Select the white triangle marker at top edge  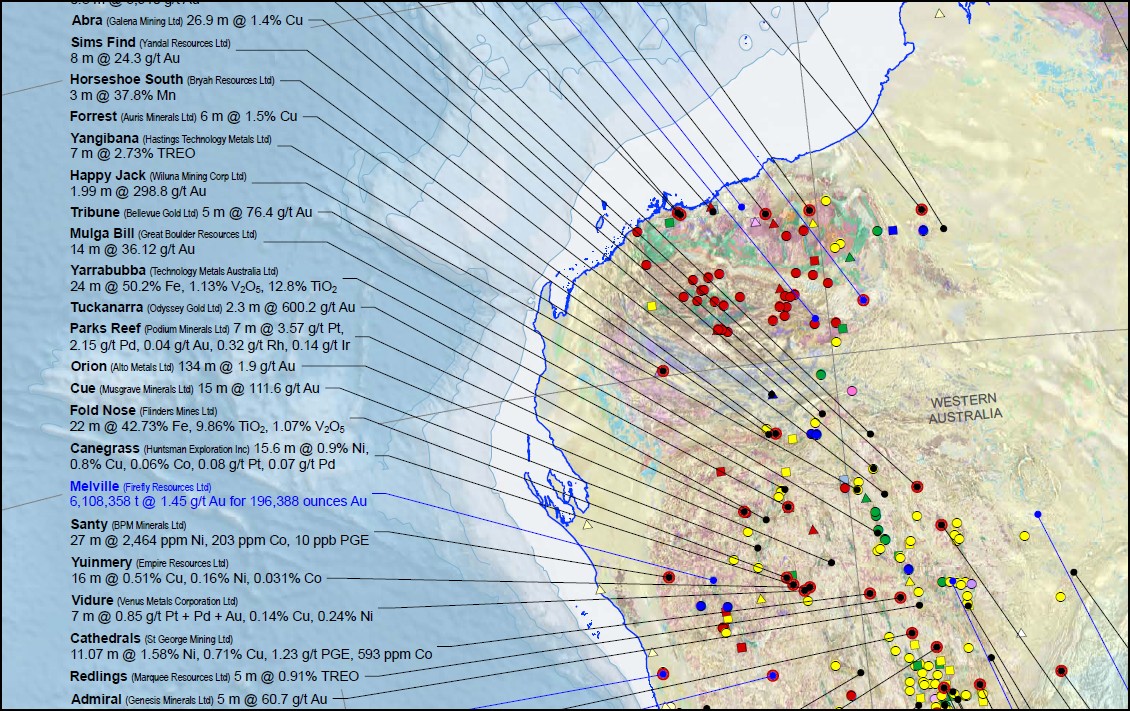pyautogui.click(x=939, y=13)
